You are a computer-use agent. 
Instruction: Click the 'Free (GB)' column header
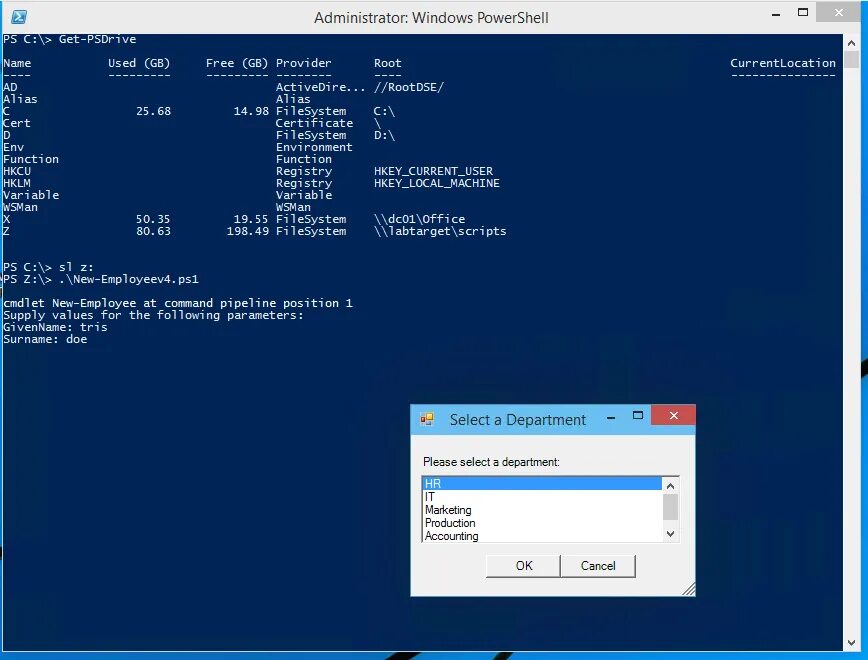click(237, 63)
